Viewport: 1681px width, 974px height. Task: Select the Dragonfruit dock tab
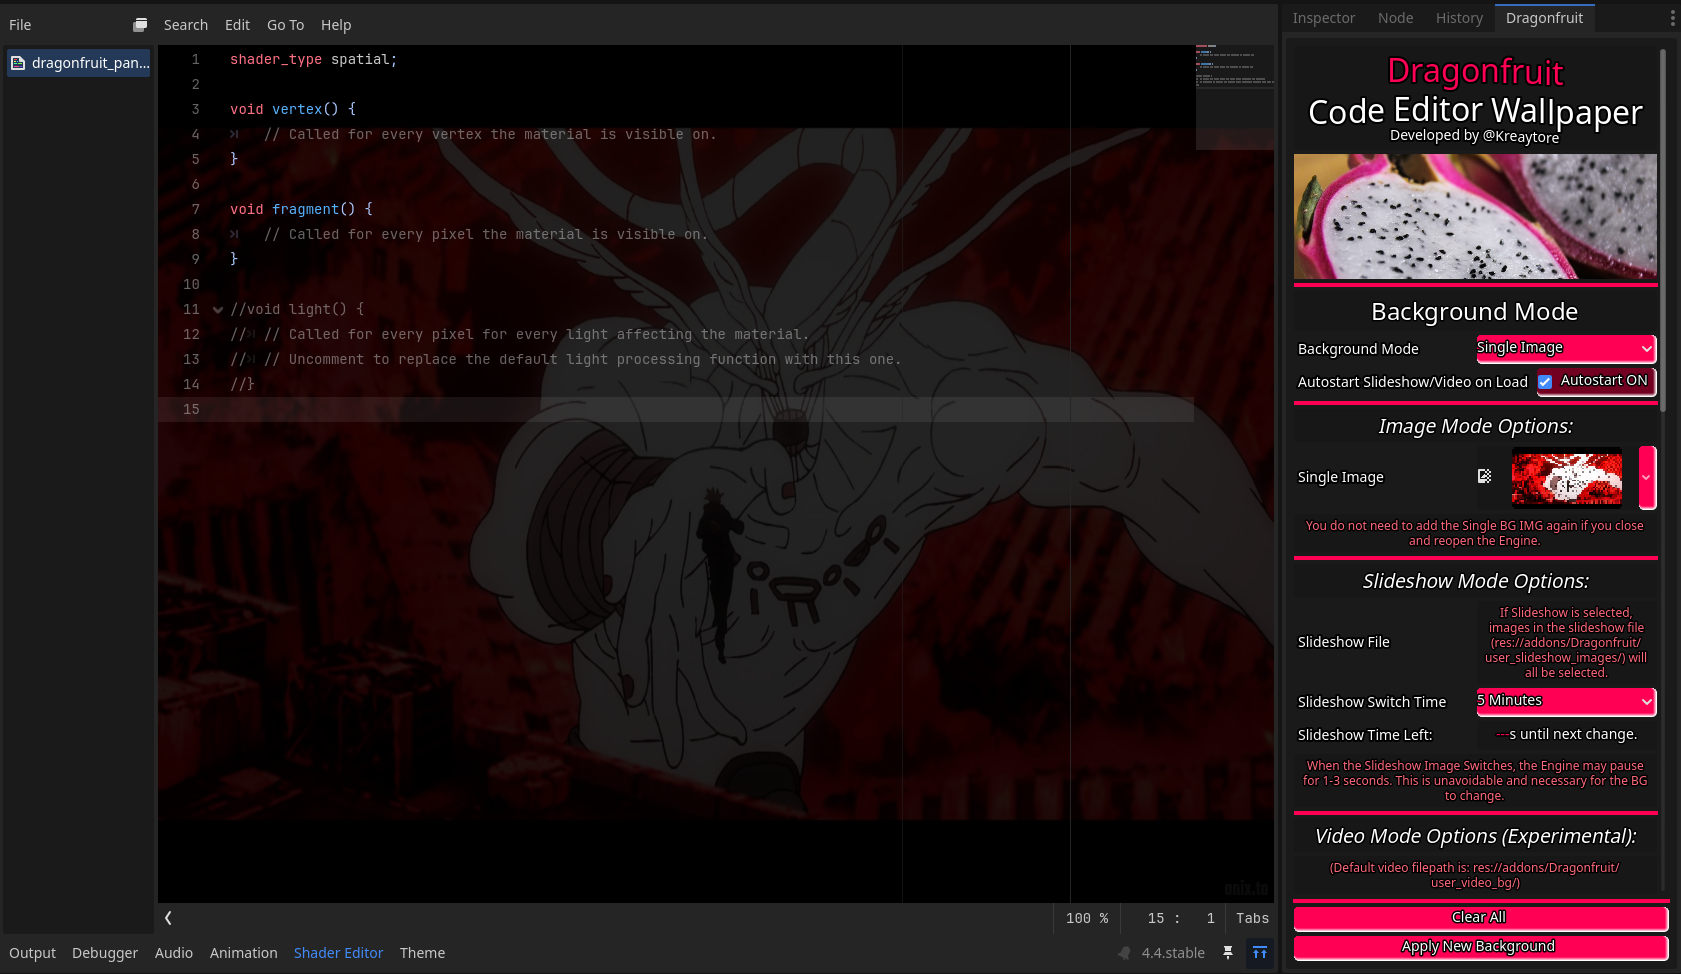pos(1544,18)
